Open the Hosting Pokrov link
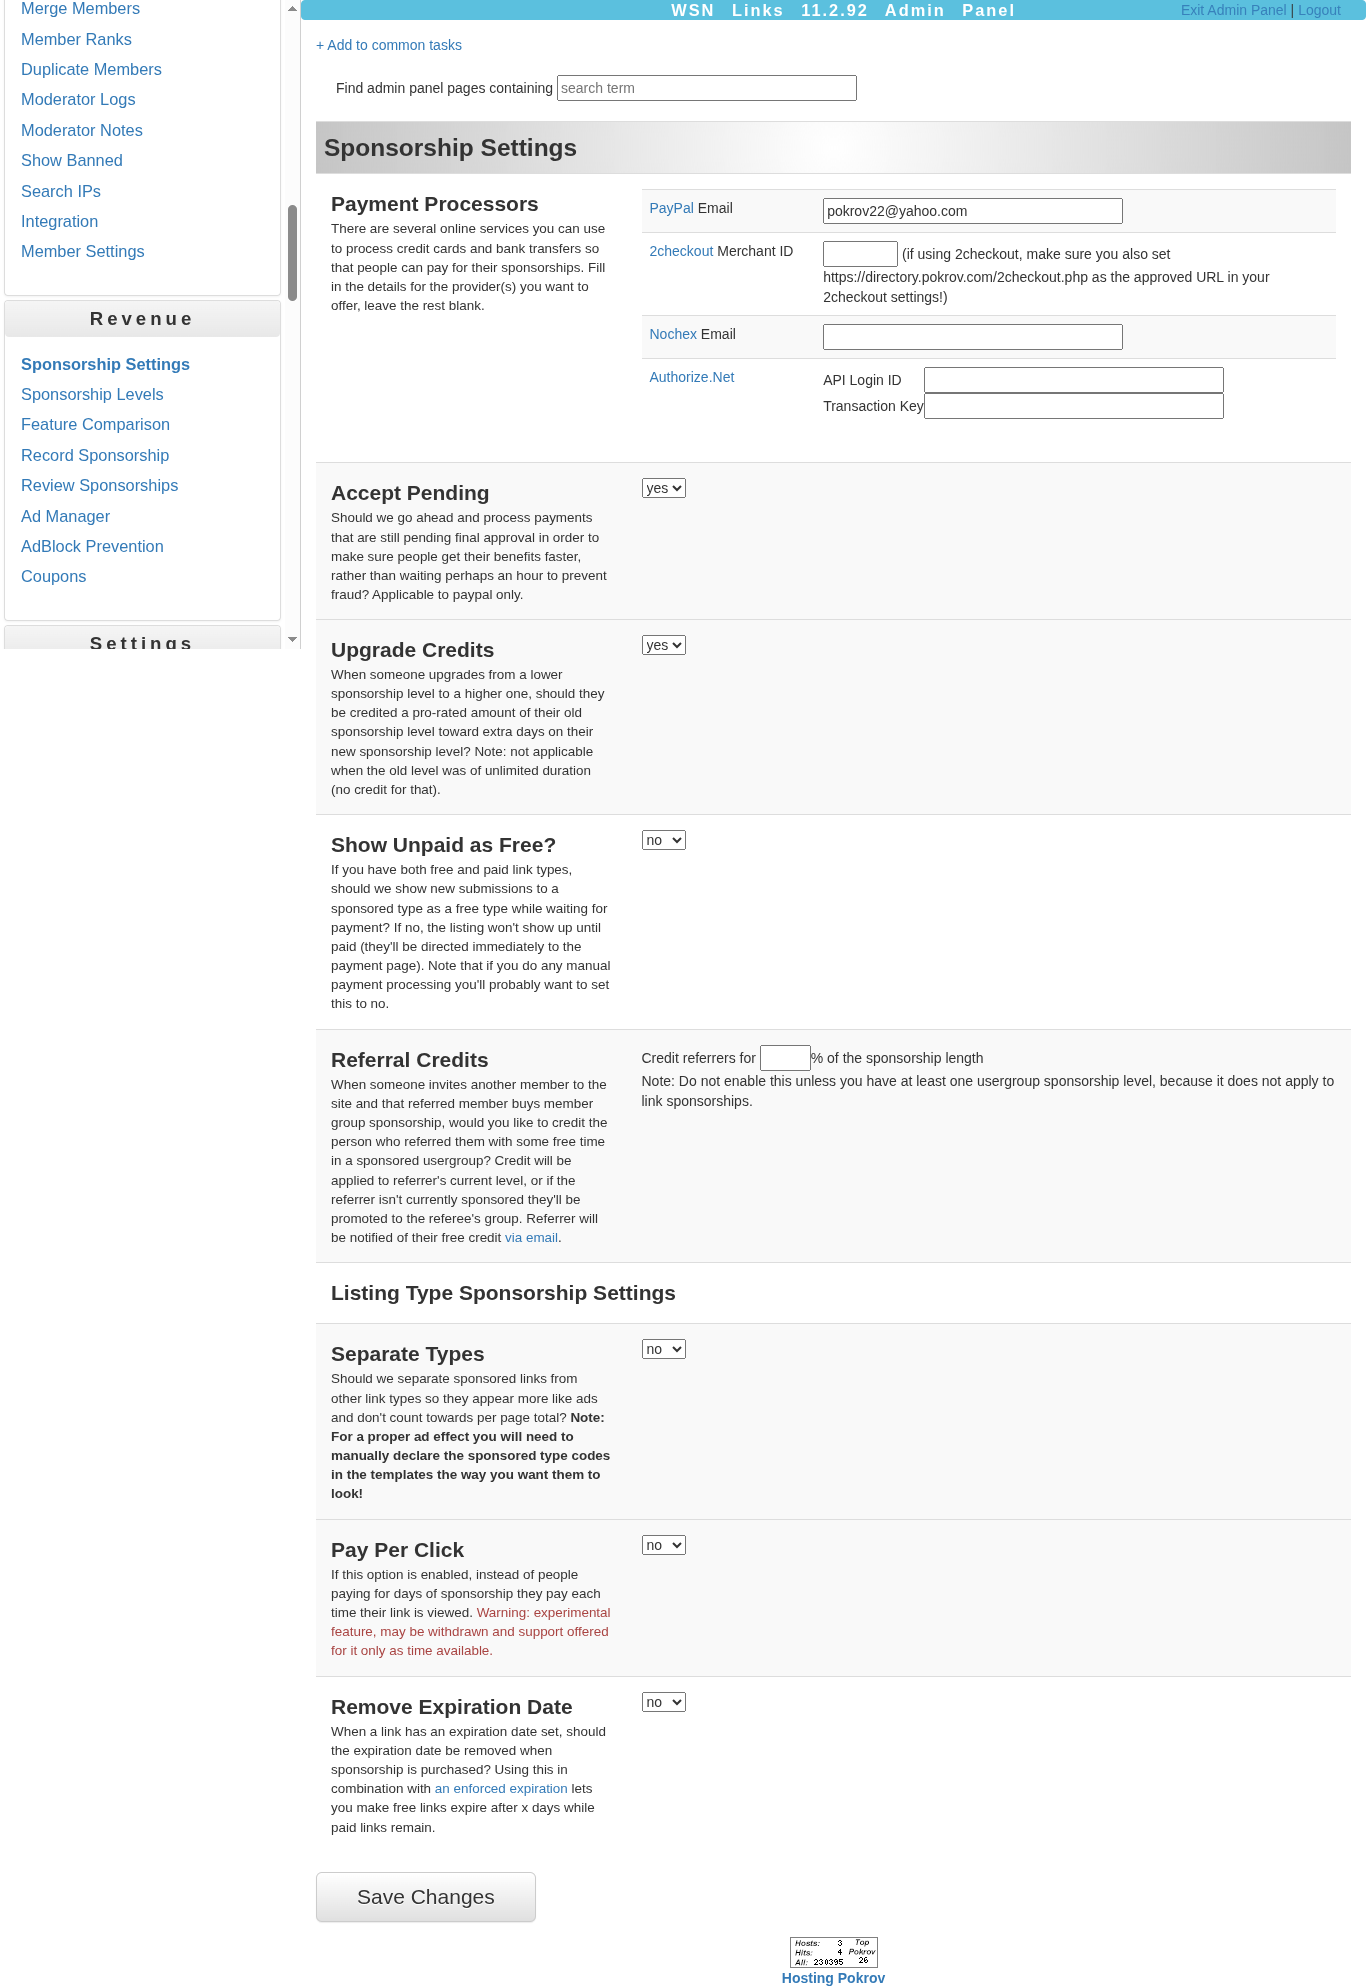 (x=833, y=1978)
